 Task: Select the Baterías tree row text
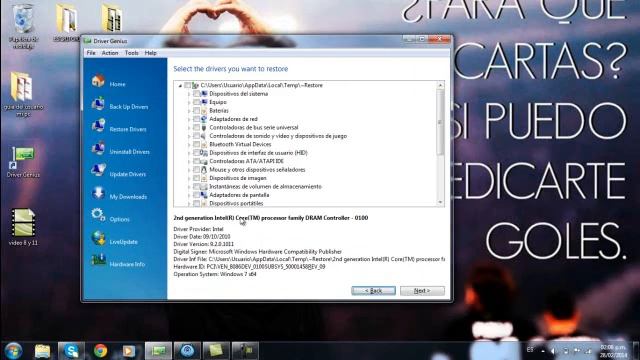(219, 111)
